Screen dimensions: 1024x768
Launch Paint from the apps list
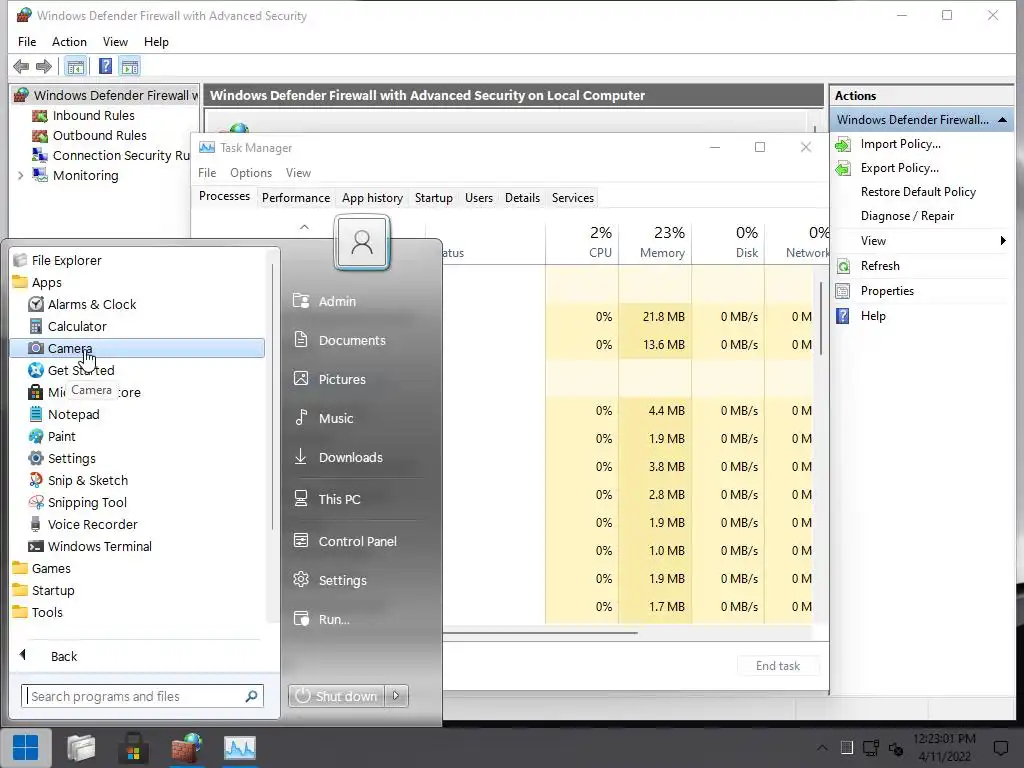(x=61, y=436)
